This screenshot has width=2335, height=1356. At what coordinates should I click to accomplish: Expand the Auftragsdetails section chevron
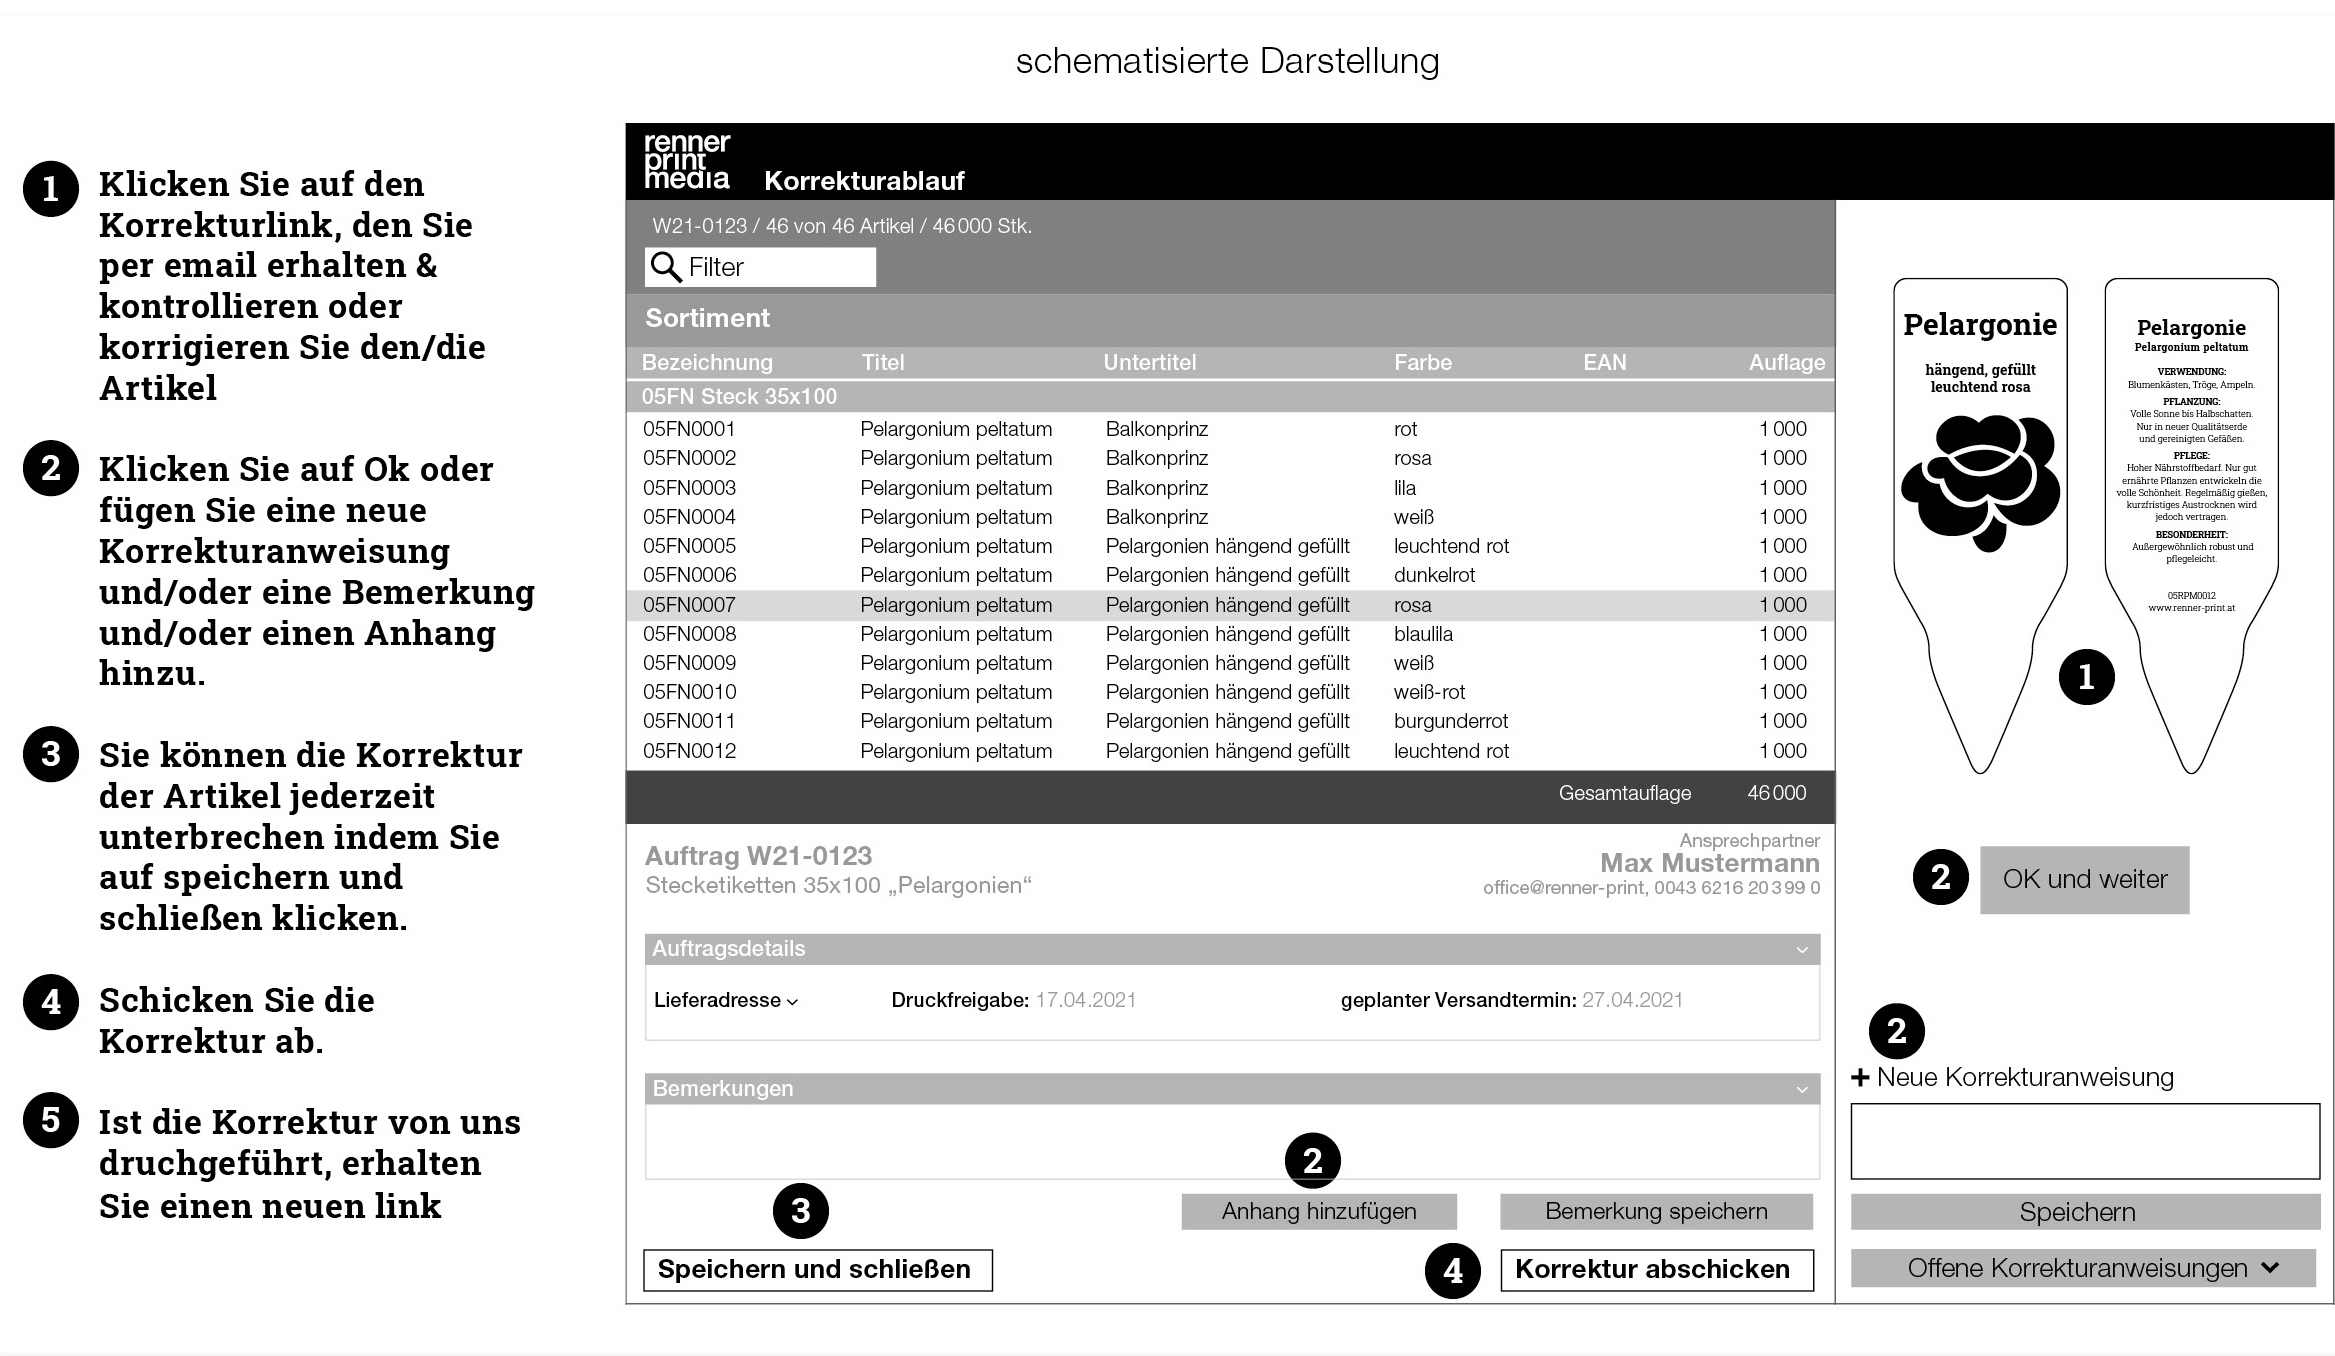1802,950
